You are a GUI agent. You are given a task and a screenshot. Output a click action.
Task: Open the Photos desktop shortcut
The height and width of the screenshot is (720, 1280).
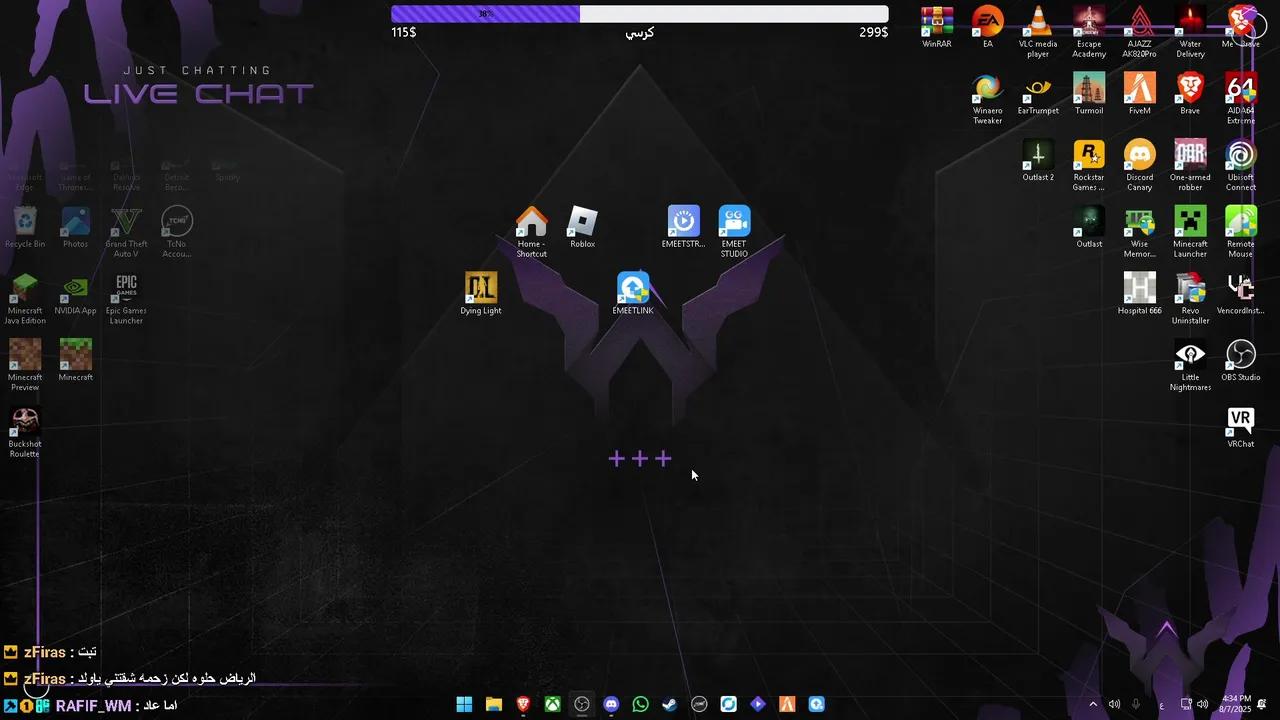tap(75, 227)
